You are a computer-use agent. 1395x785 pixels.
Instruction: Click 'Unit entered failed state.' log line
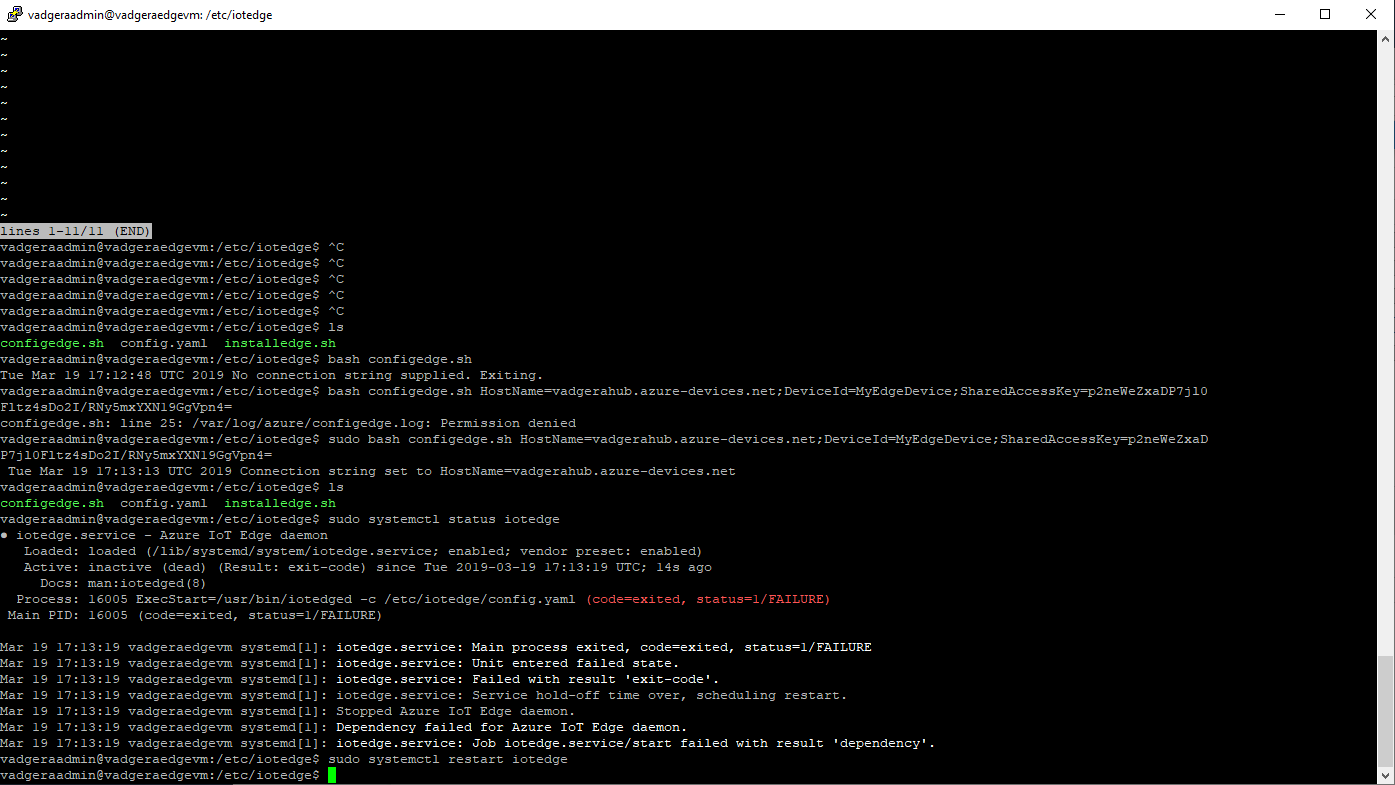(x=340, y=663)
